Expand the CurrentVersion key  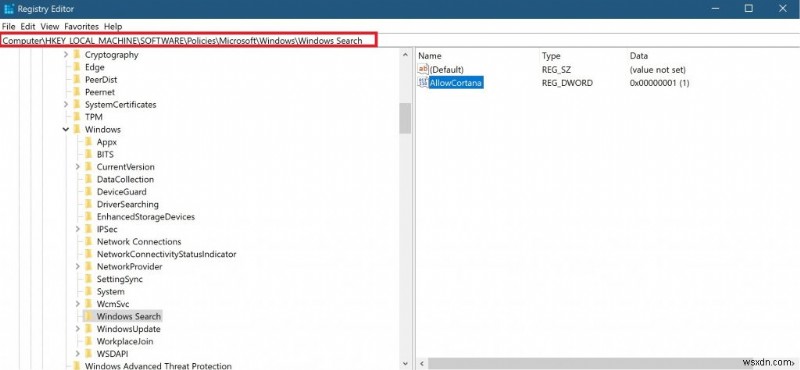point(78,167)
